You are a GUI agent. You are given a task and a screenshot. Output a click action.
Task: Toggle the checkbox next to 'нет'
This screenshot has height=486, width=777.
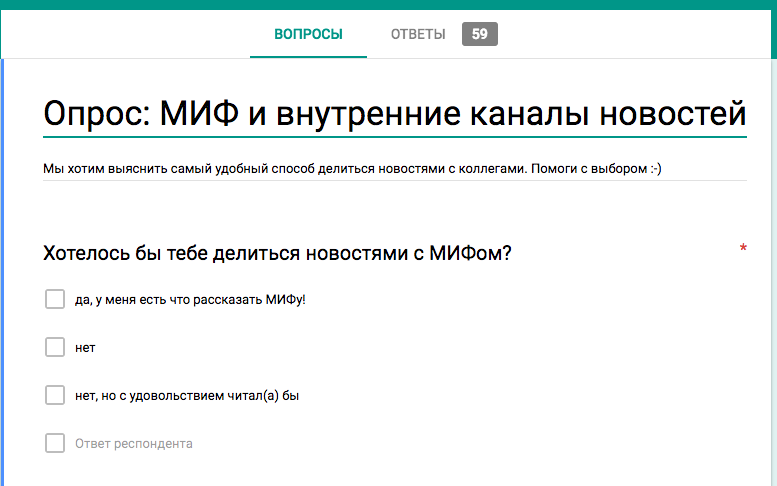click(x=55, y=347)
